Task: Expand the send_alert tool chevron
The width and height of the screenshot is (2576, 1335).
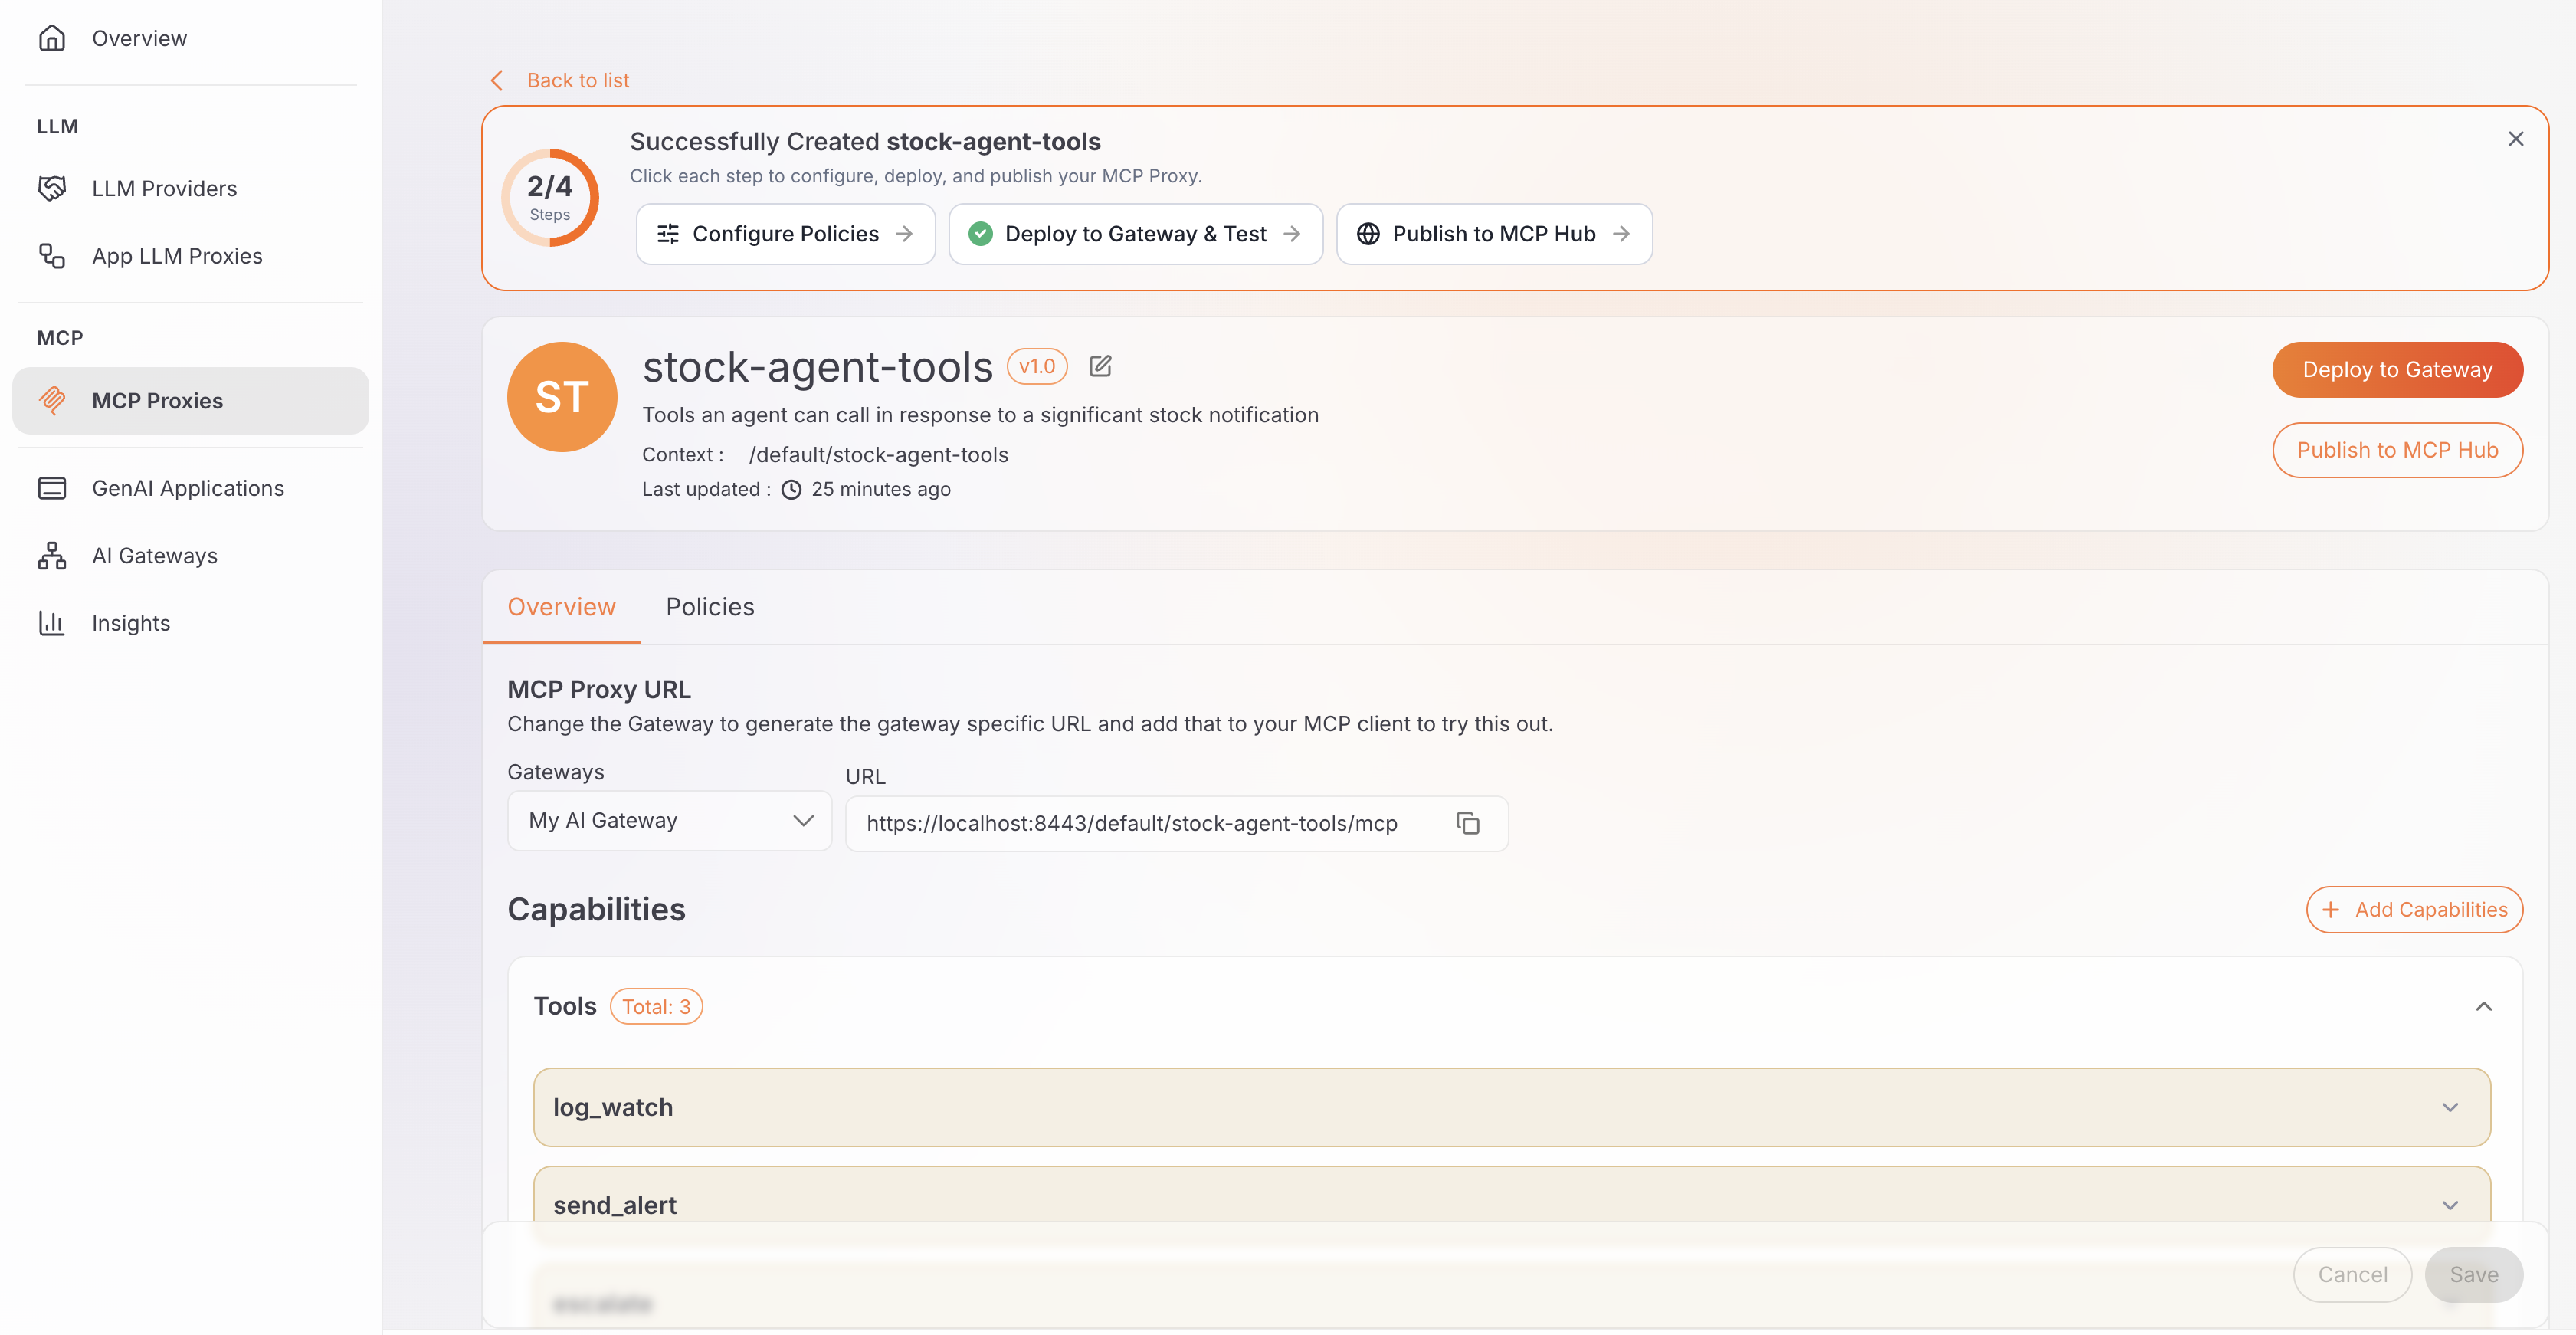Action: (2449, 1205)
